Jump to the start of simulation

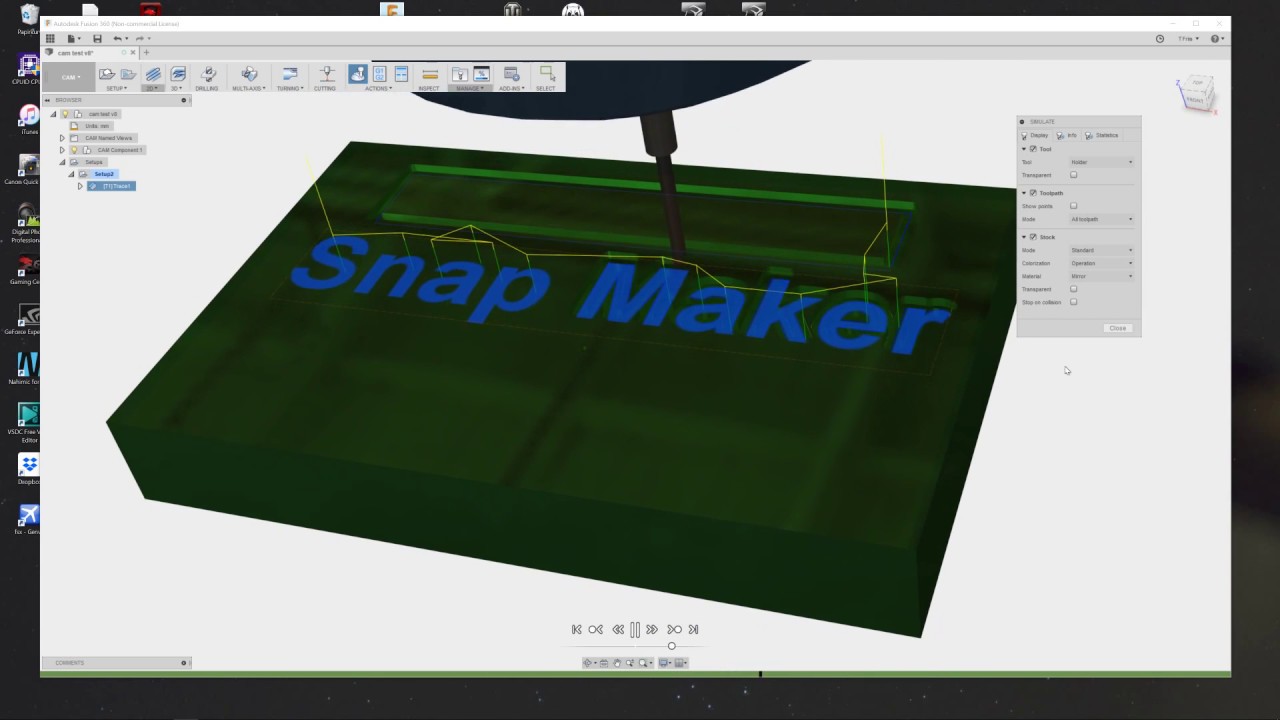[x=577, y=629]
